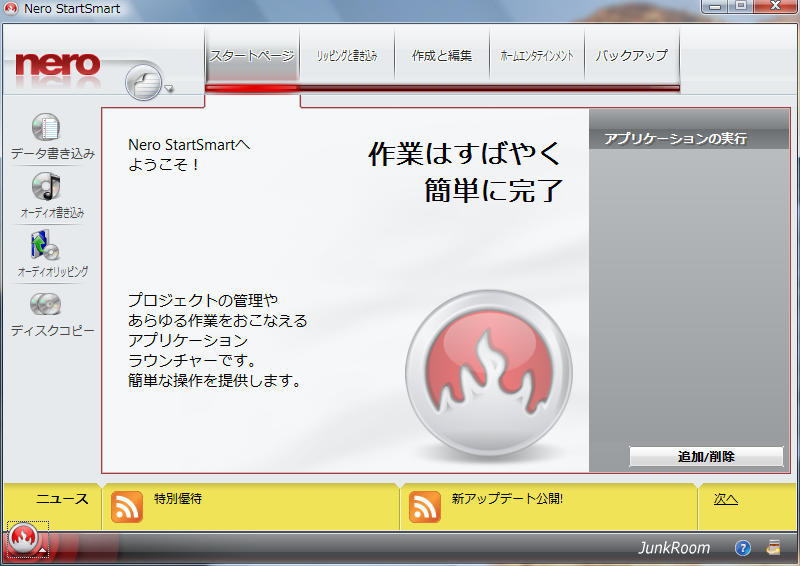800x566 pixels.
Task: Open the 特別優待 news item
Action: 178,498
